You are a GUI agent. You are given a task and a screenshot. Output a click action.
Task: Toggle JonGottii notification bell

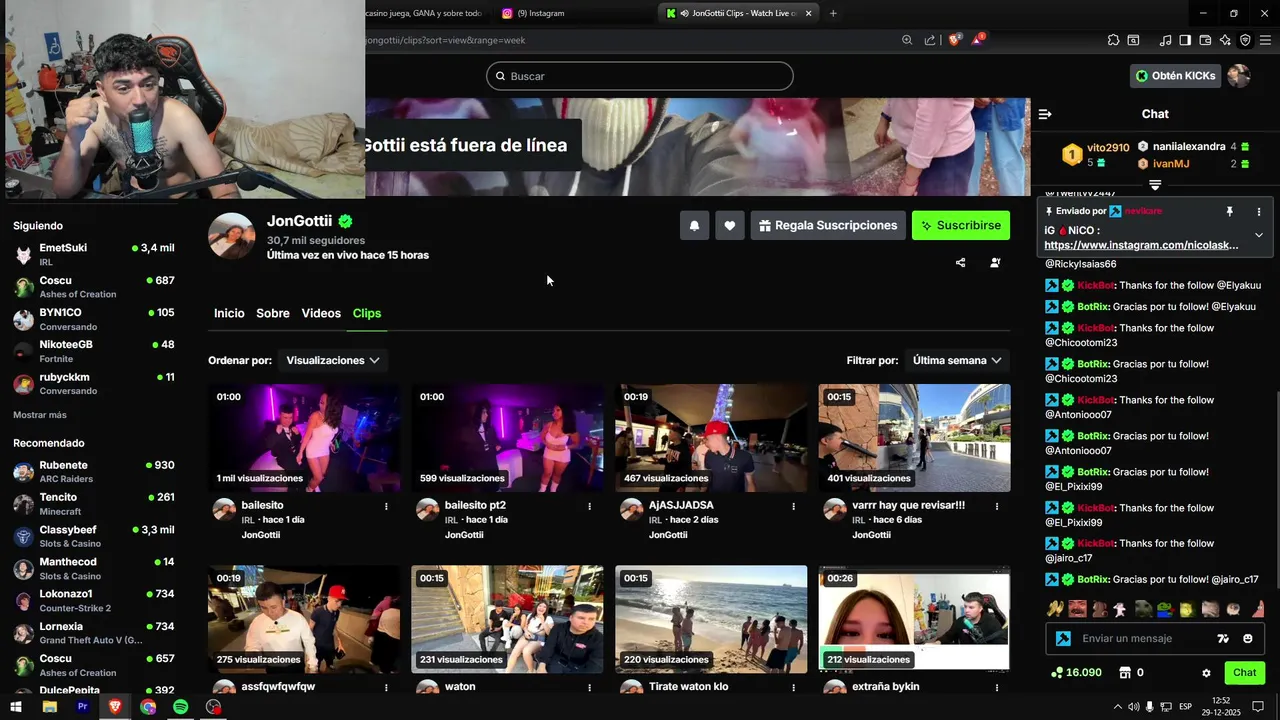coord(694,226)
